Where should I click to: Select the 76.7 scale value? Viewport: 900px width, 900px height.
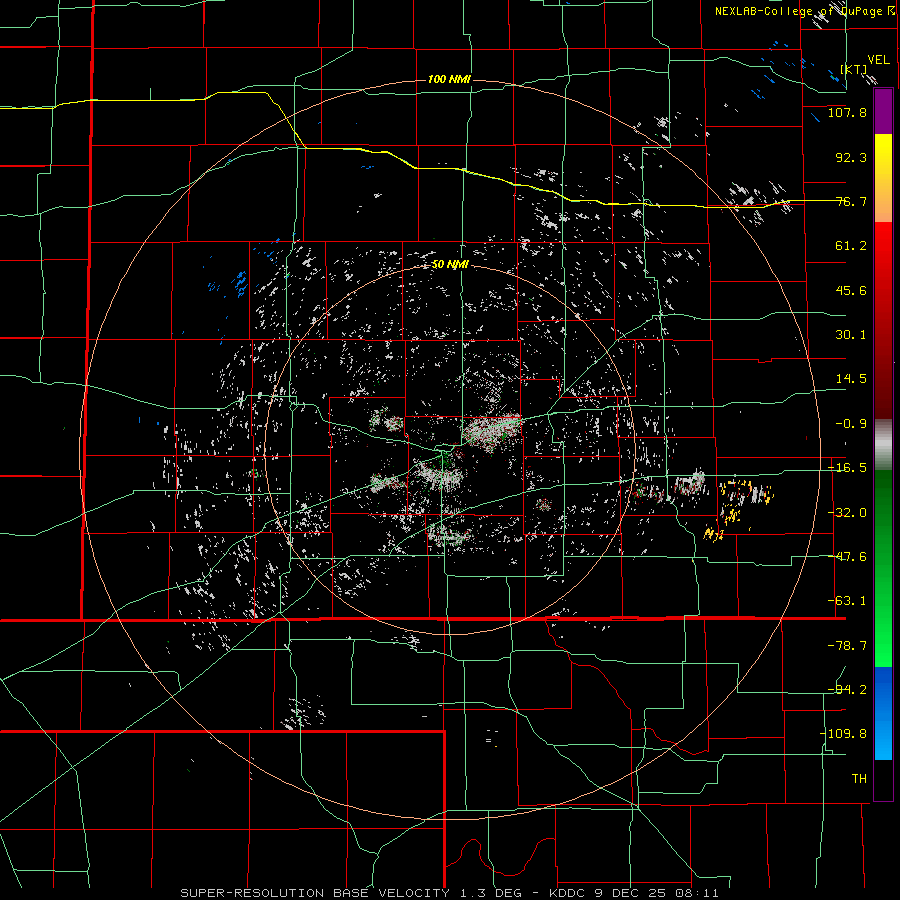click(851, 201)
